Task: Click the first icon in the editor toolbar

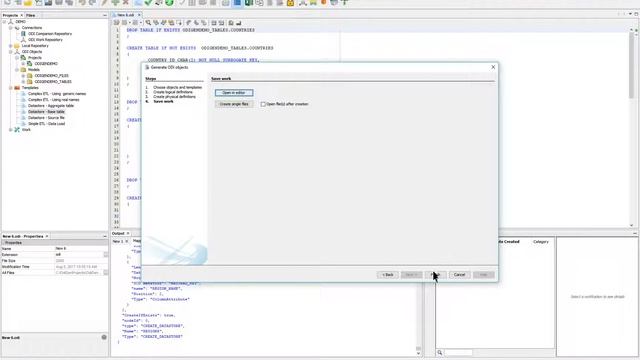Action: coord(117,23)
